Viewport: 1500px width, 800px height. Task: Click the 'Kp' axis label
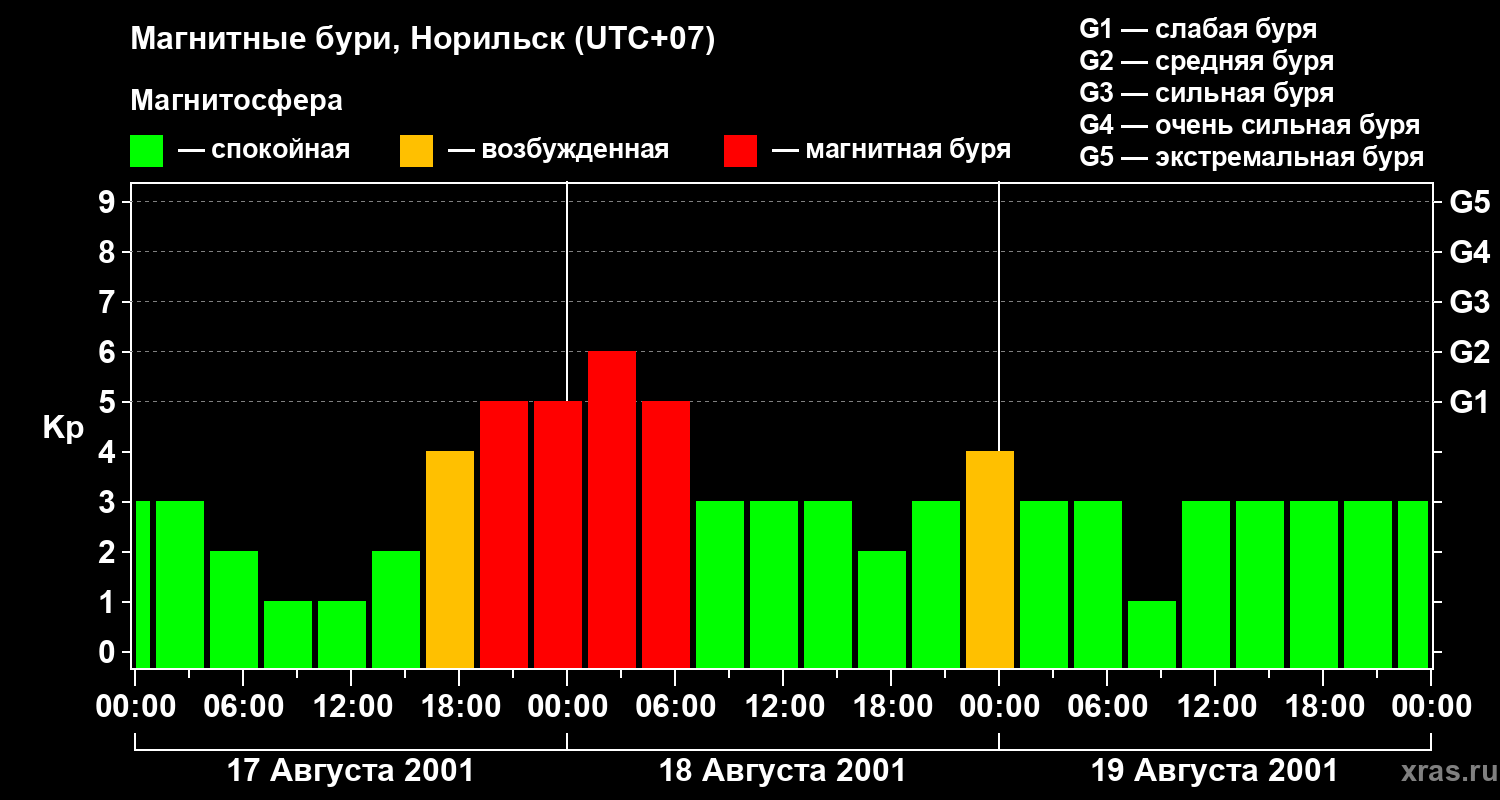coord(63,428)
